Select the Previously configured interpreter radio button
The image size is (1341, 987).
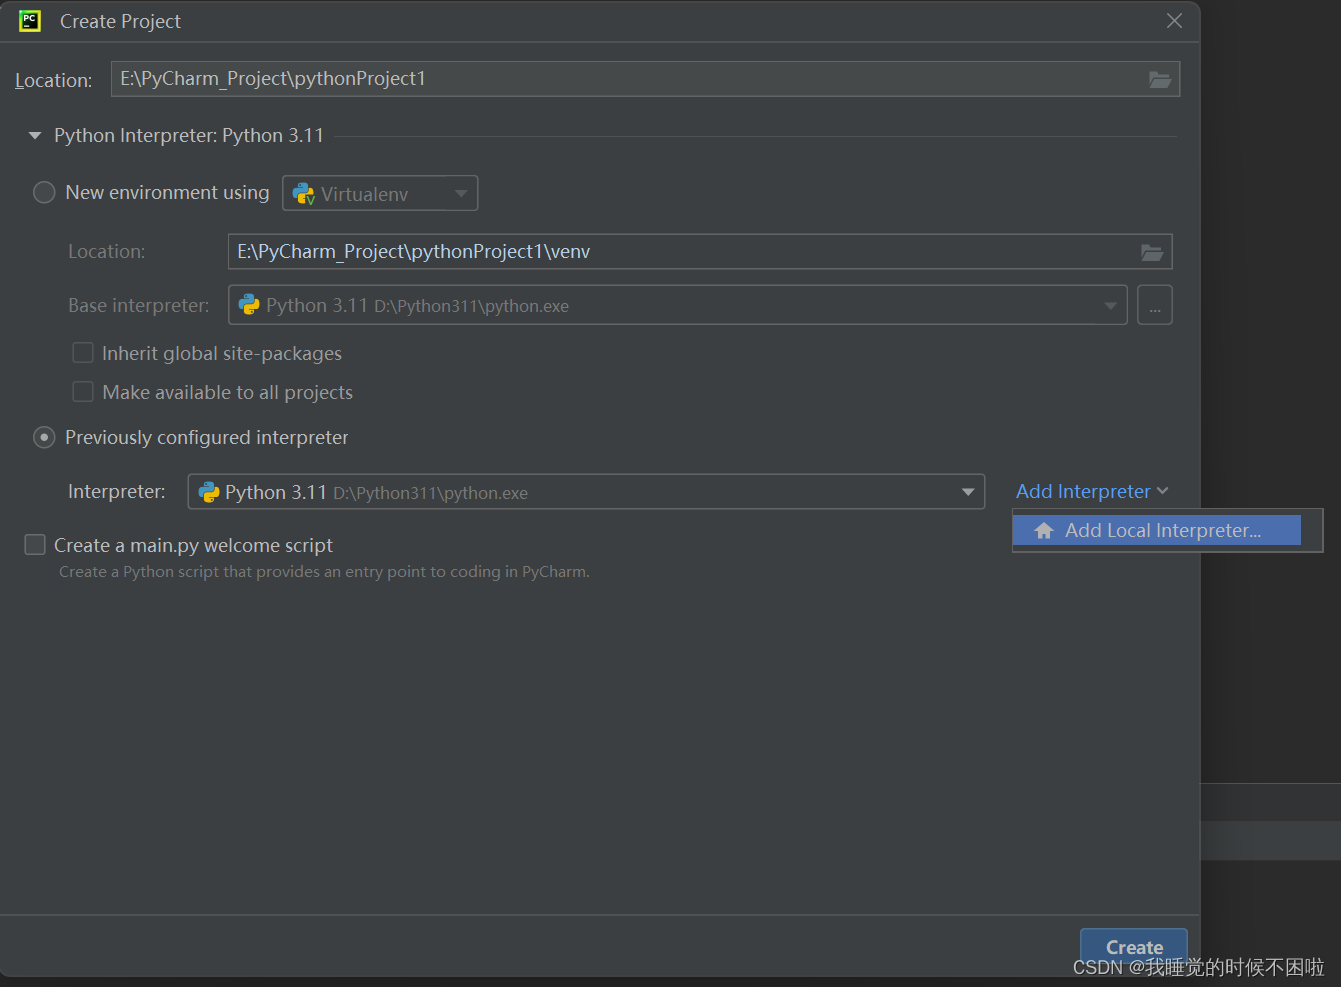pyautogui.click(x=44, y=437)
